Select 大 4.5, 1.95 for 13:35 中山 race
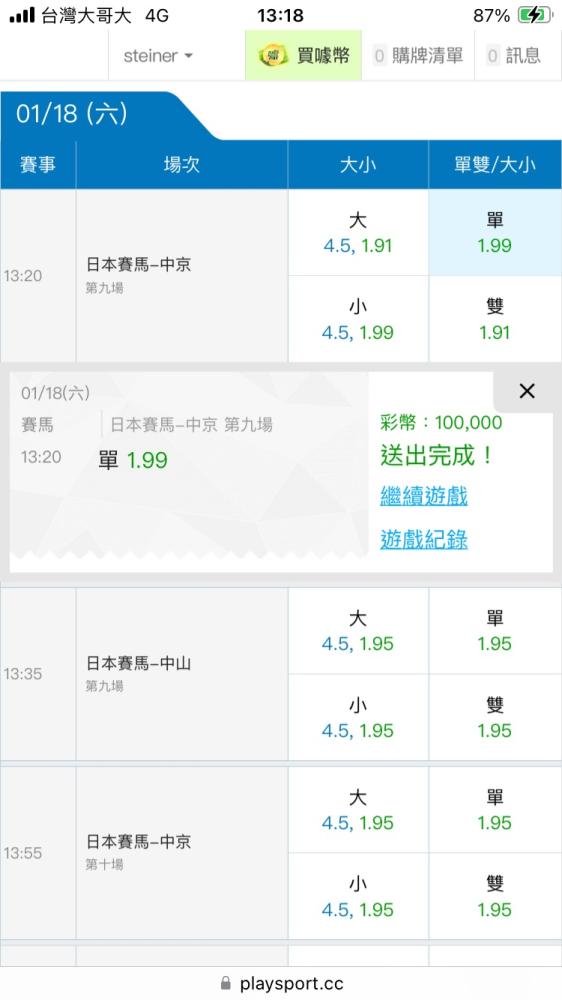Screen dimensions: 562x1000 pyautogui.click(x=358, y=631)
